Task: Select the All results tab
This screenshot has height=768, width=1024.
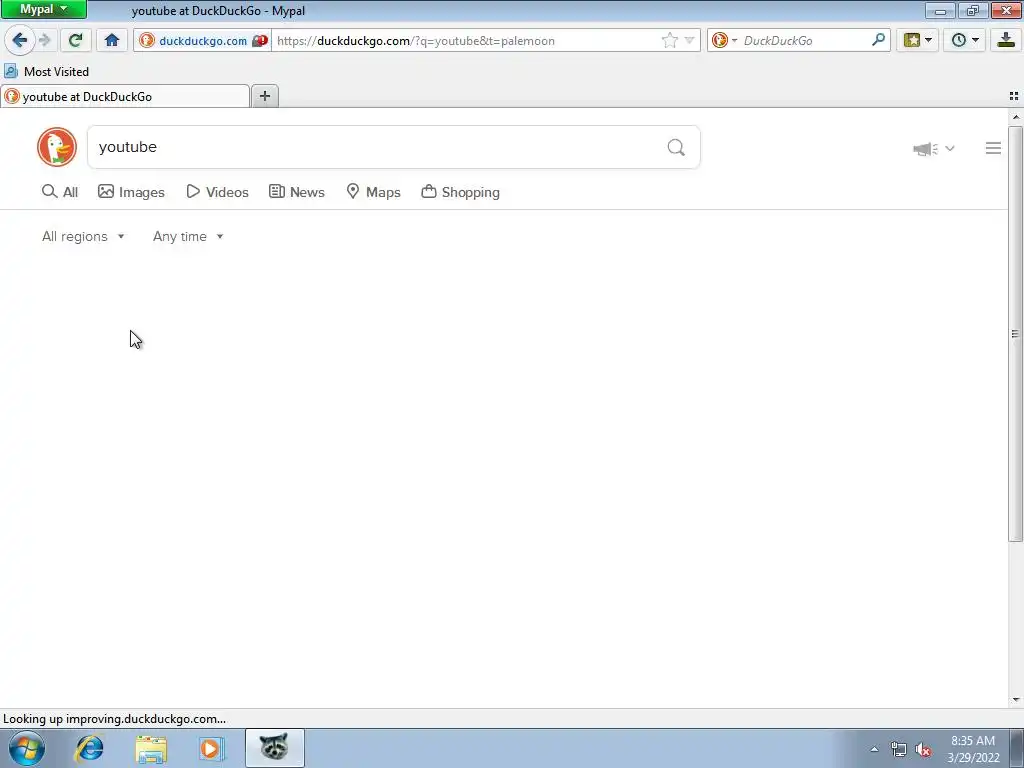Action: tap(60, 192)
